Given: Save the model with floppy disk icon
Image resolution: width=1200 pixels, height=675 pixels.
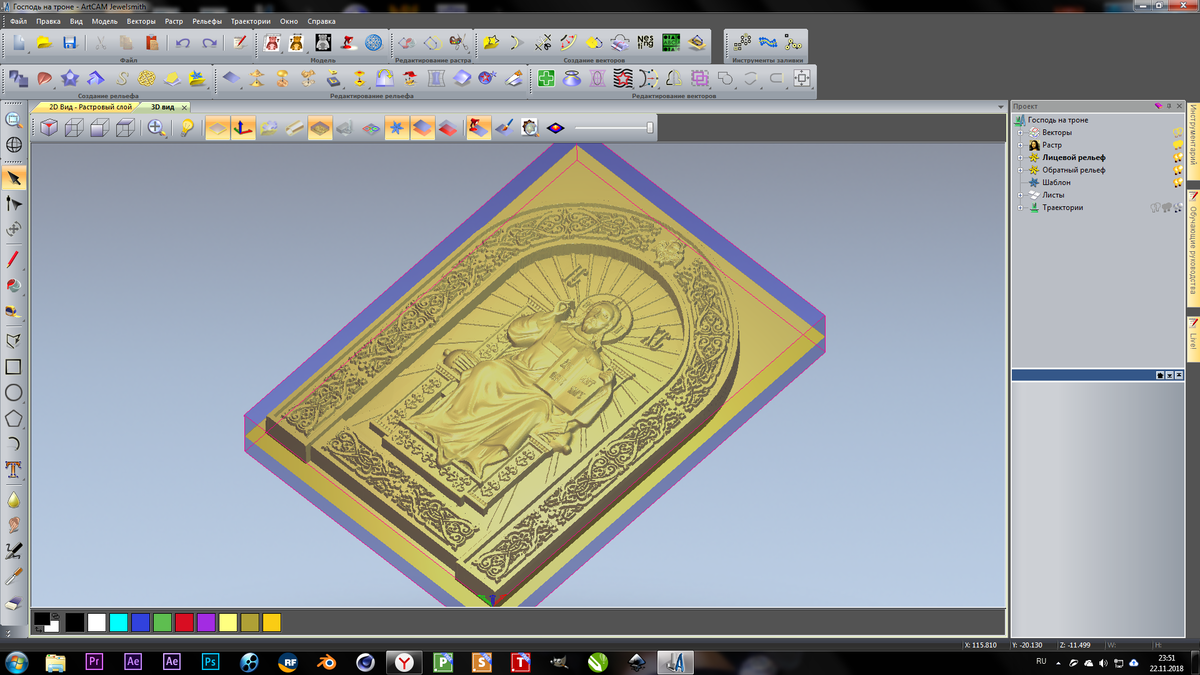Looking at the screenshot, I should [x=70, y=43].
